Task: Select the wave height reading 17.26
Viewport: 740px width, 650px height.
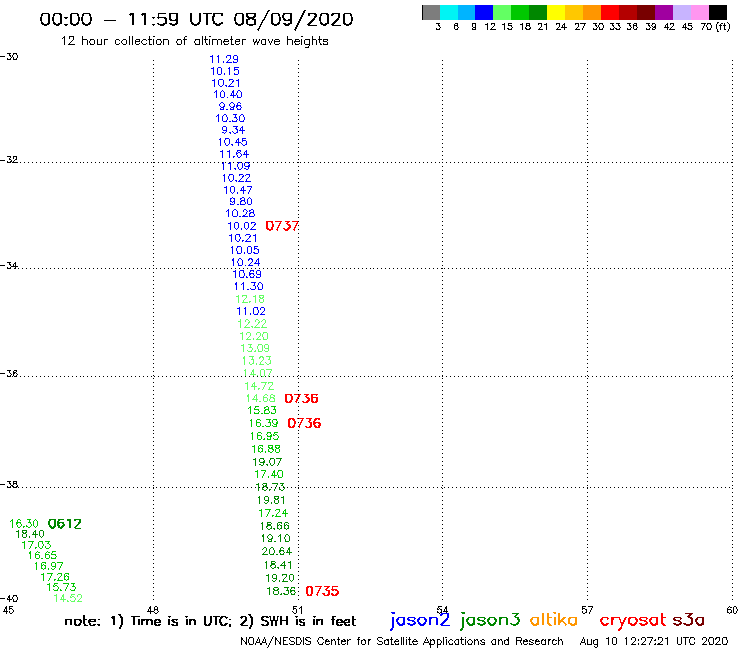Action: pos(55,577)
